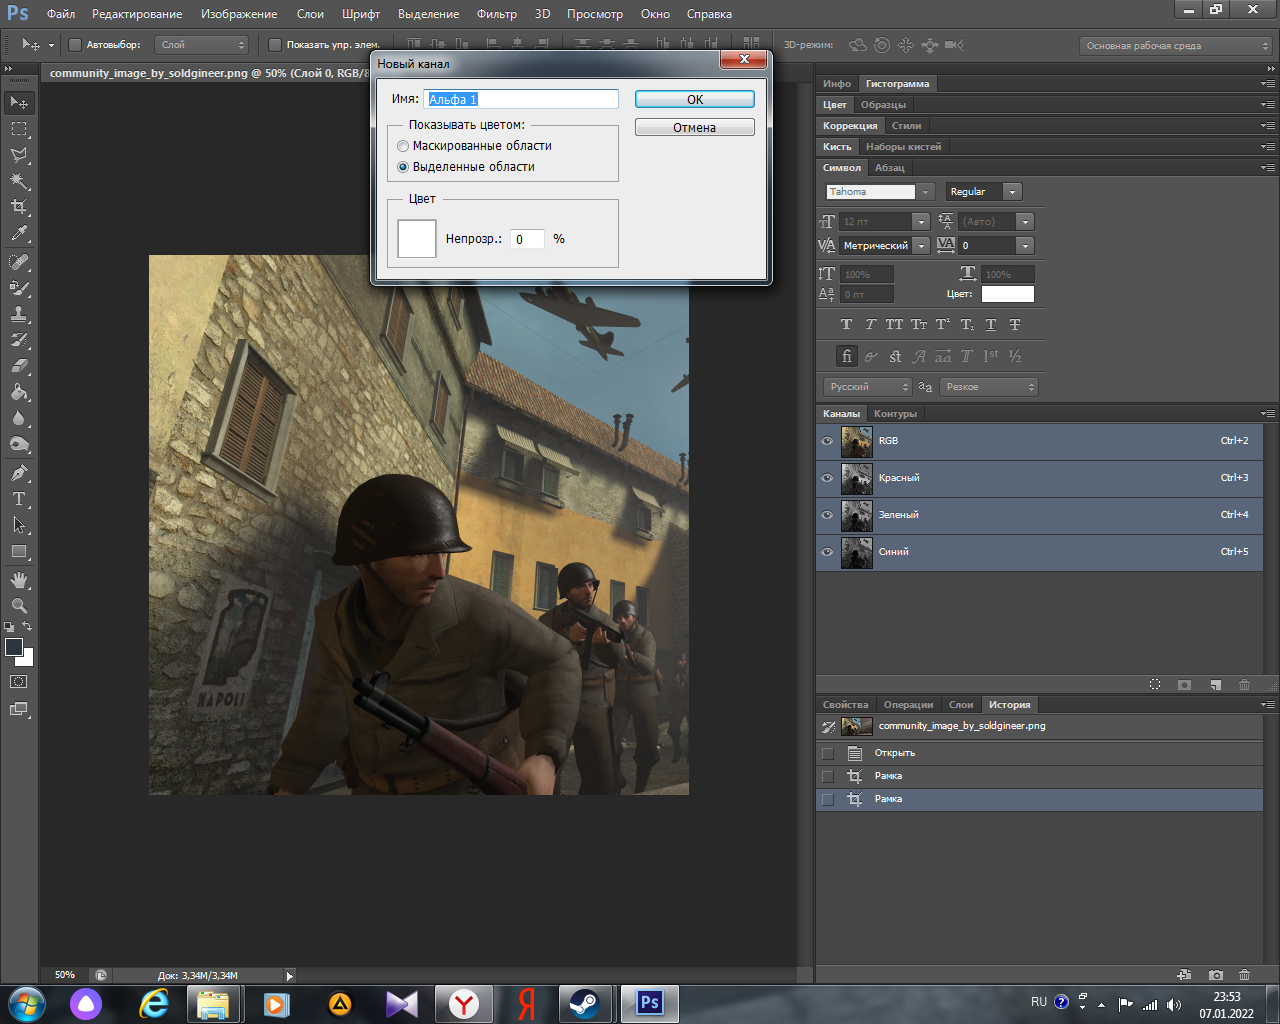
Task: Apply faux bold text style button
Action: (847, 325)
